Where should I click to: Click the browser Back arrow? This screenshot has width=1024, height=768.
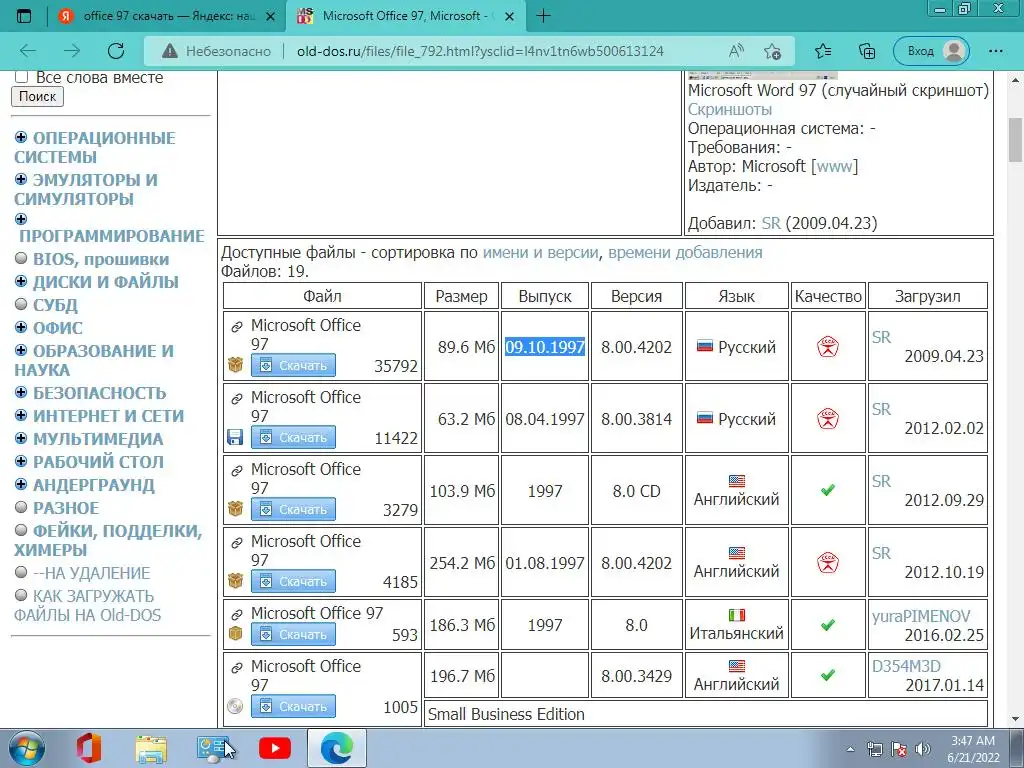(x=28, y=51)
